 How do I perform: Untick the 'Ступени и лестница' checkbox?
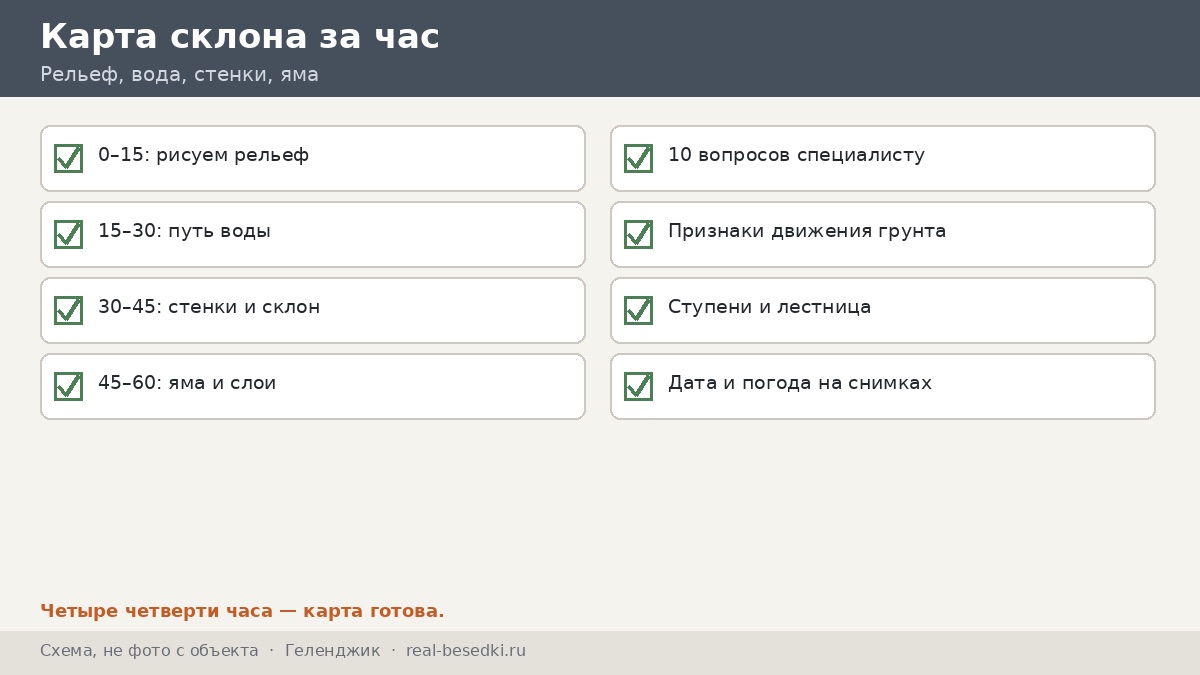(x=638, y=310)
